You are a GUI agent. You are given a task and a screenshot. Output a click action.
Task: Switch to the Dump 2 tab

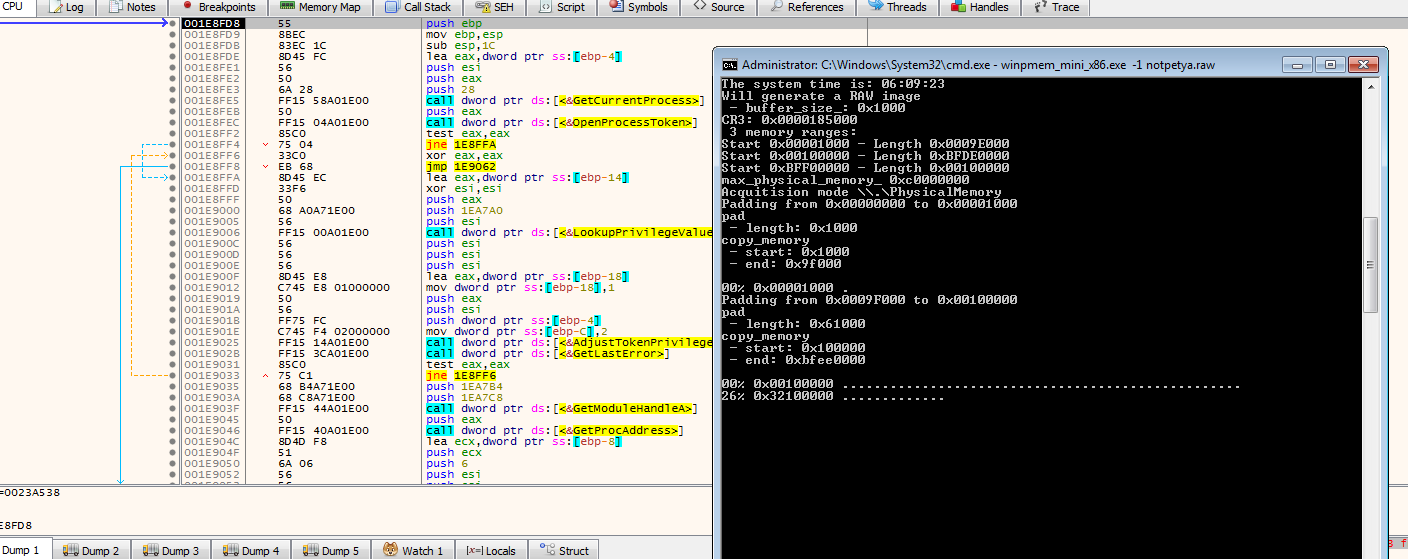(91, 550)
